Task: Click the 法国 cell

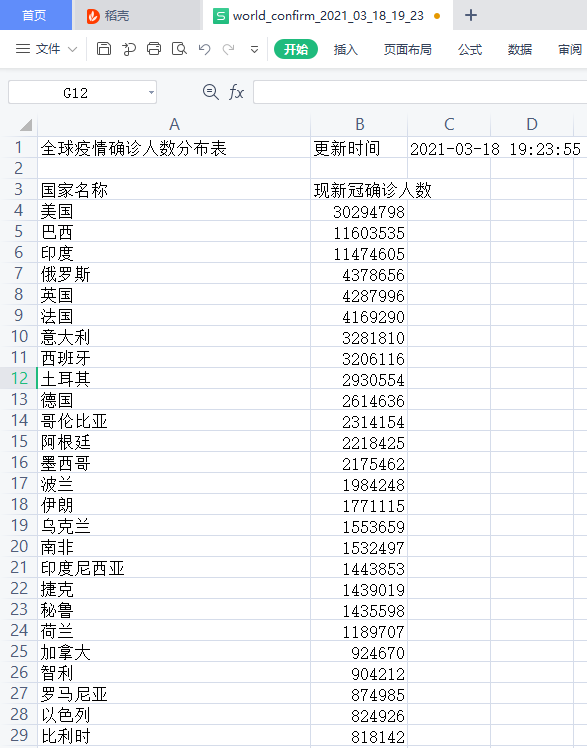Action: pos(174,316)
